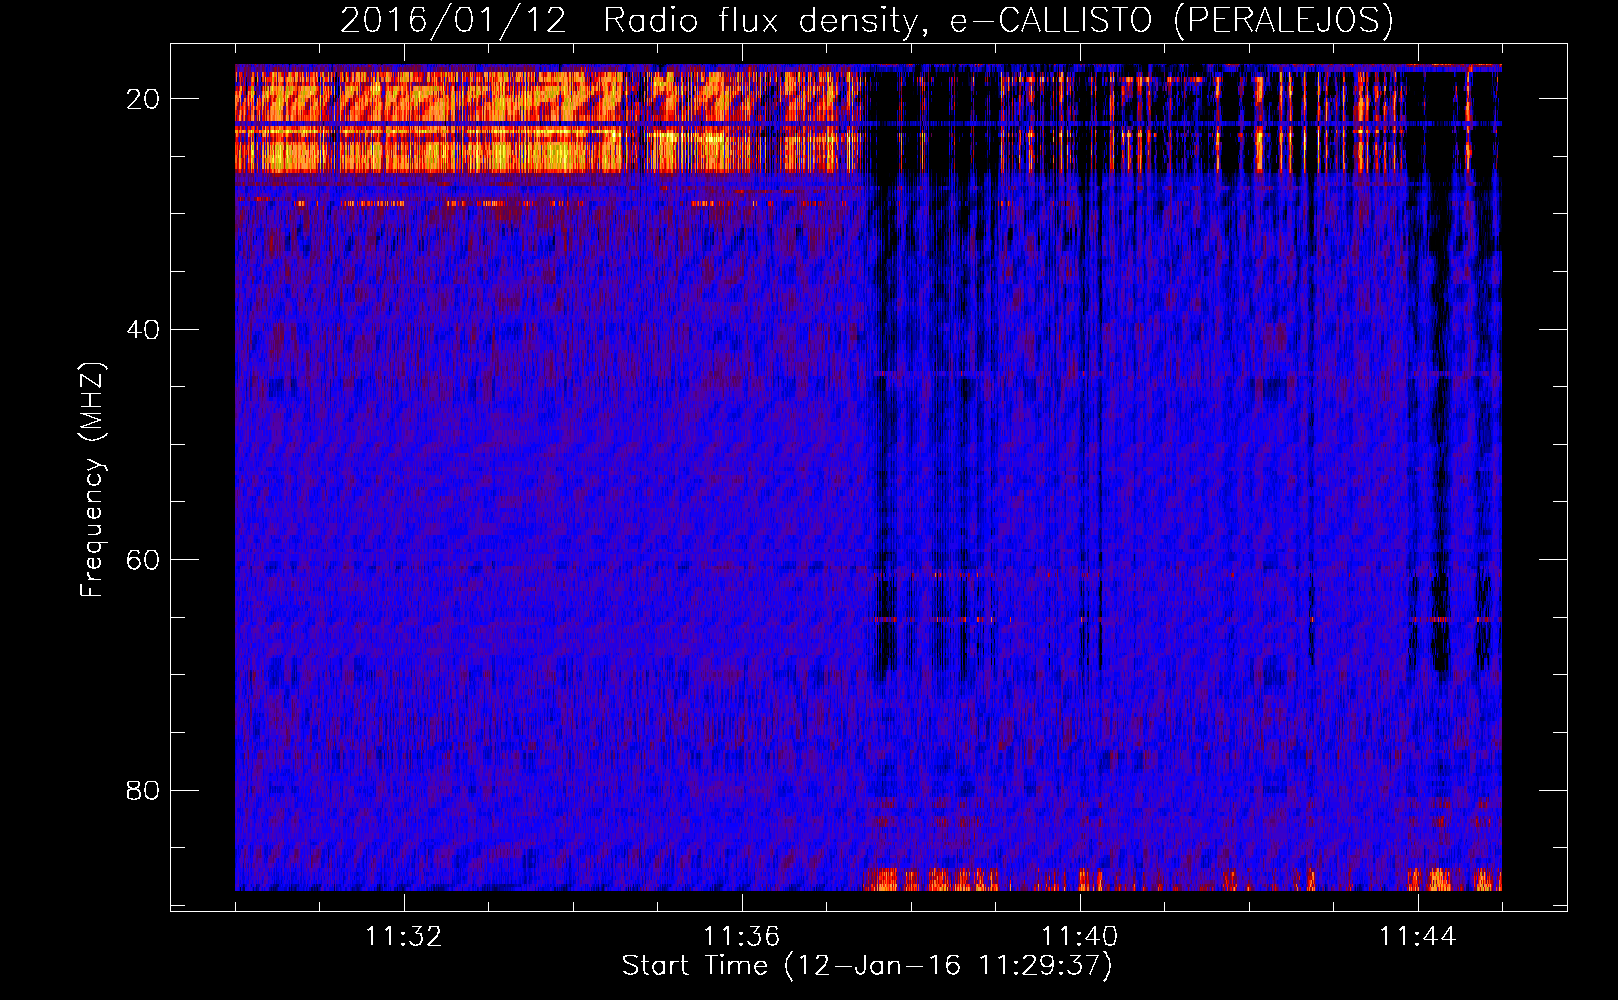The width and height of the screenshot is (1618, 1000).
Task: Click the 11:40 time tick label
Action: [x=1080, y=937]
